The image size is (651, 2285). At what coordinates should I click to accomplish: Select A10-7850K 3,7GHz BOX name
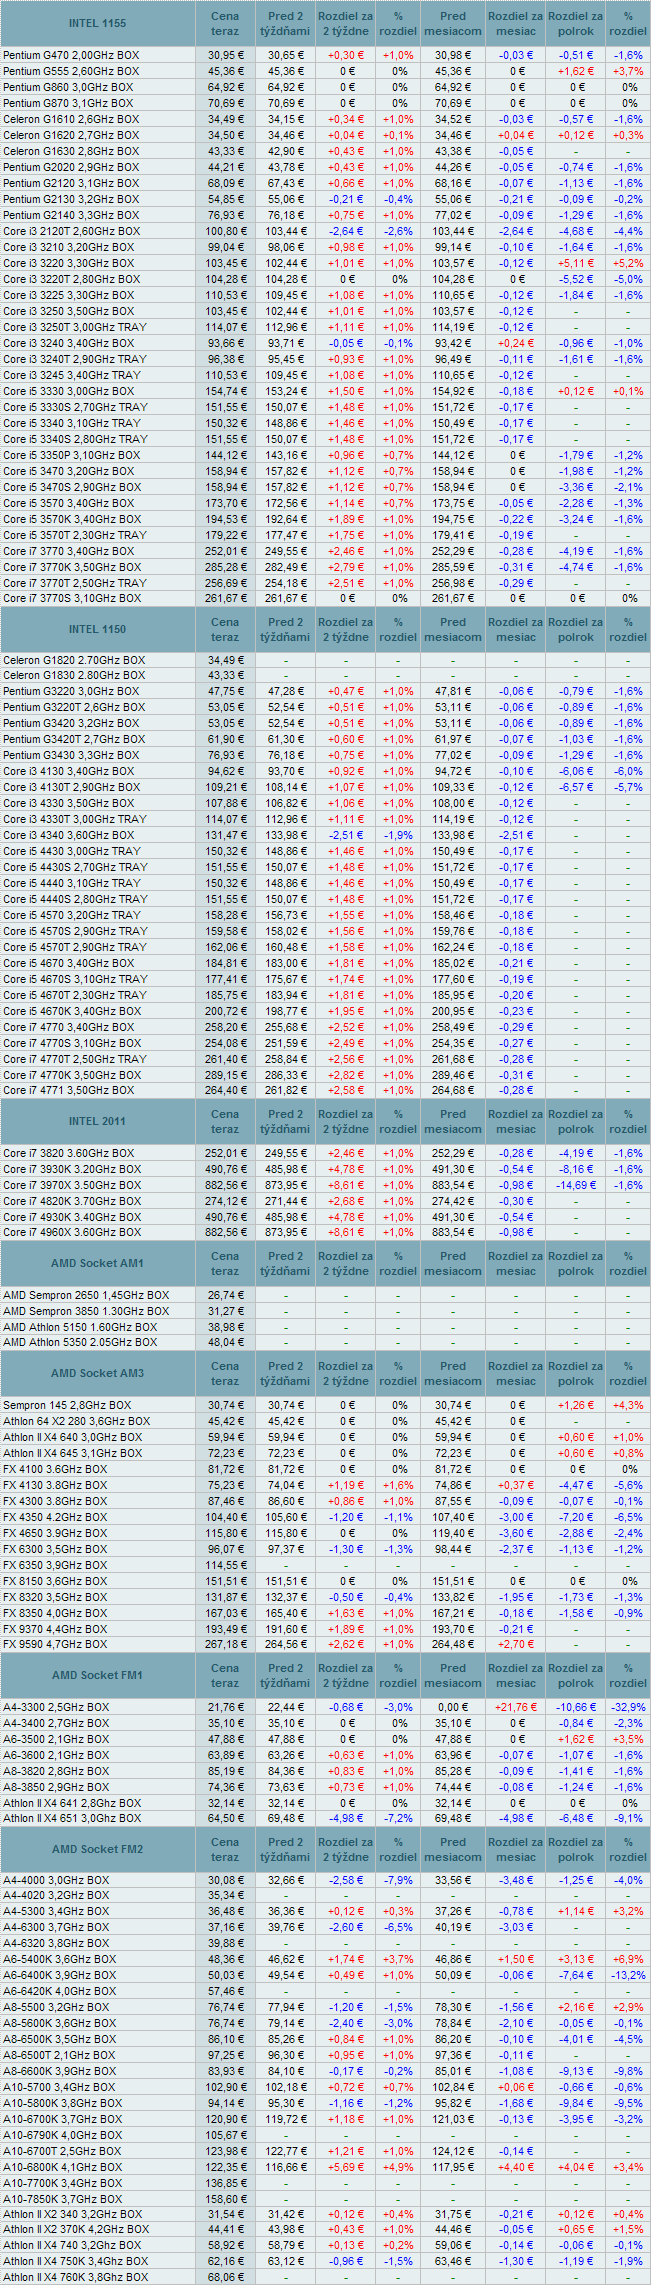click(63, 2199)
